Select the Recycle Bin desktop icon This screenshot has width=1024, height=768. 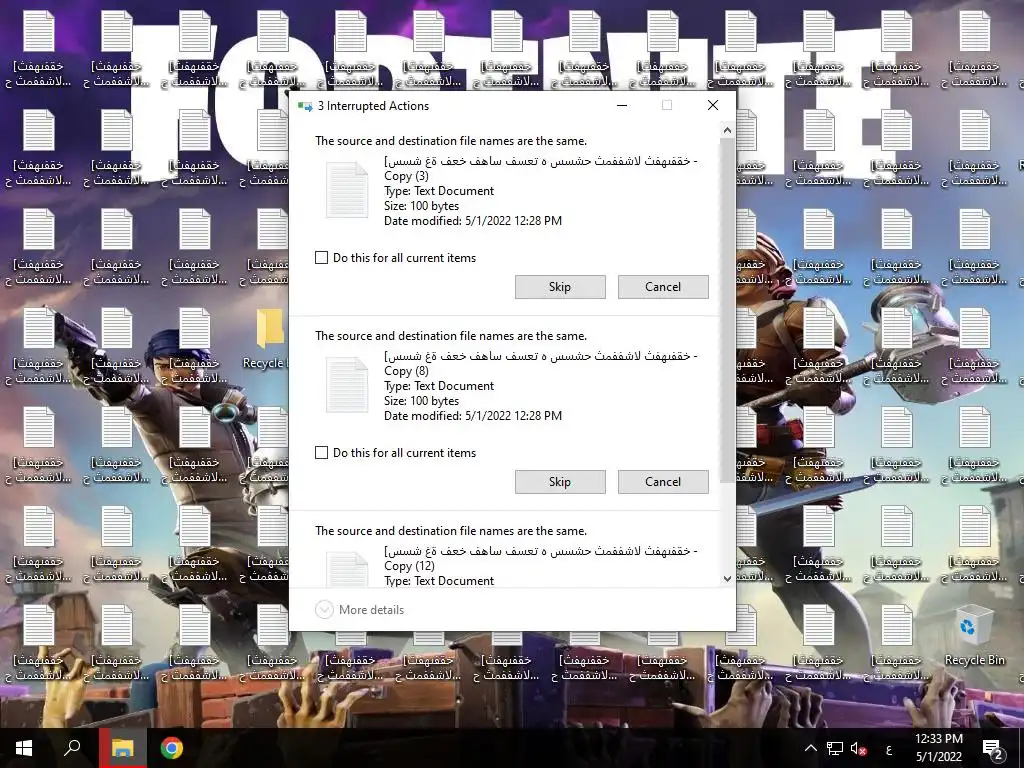pyautogui.click(x=974, y=635)
